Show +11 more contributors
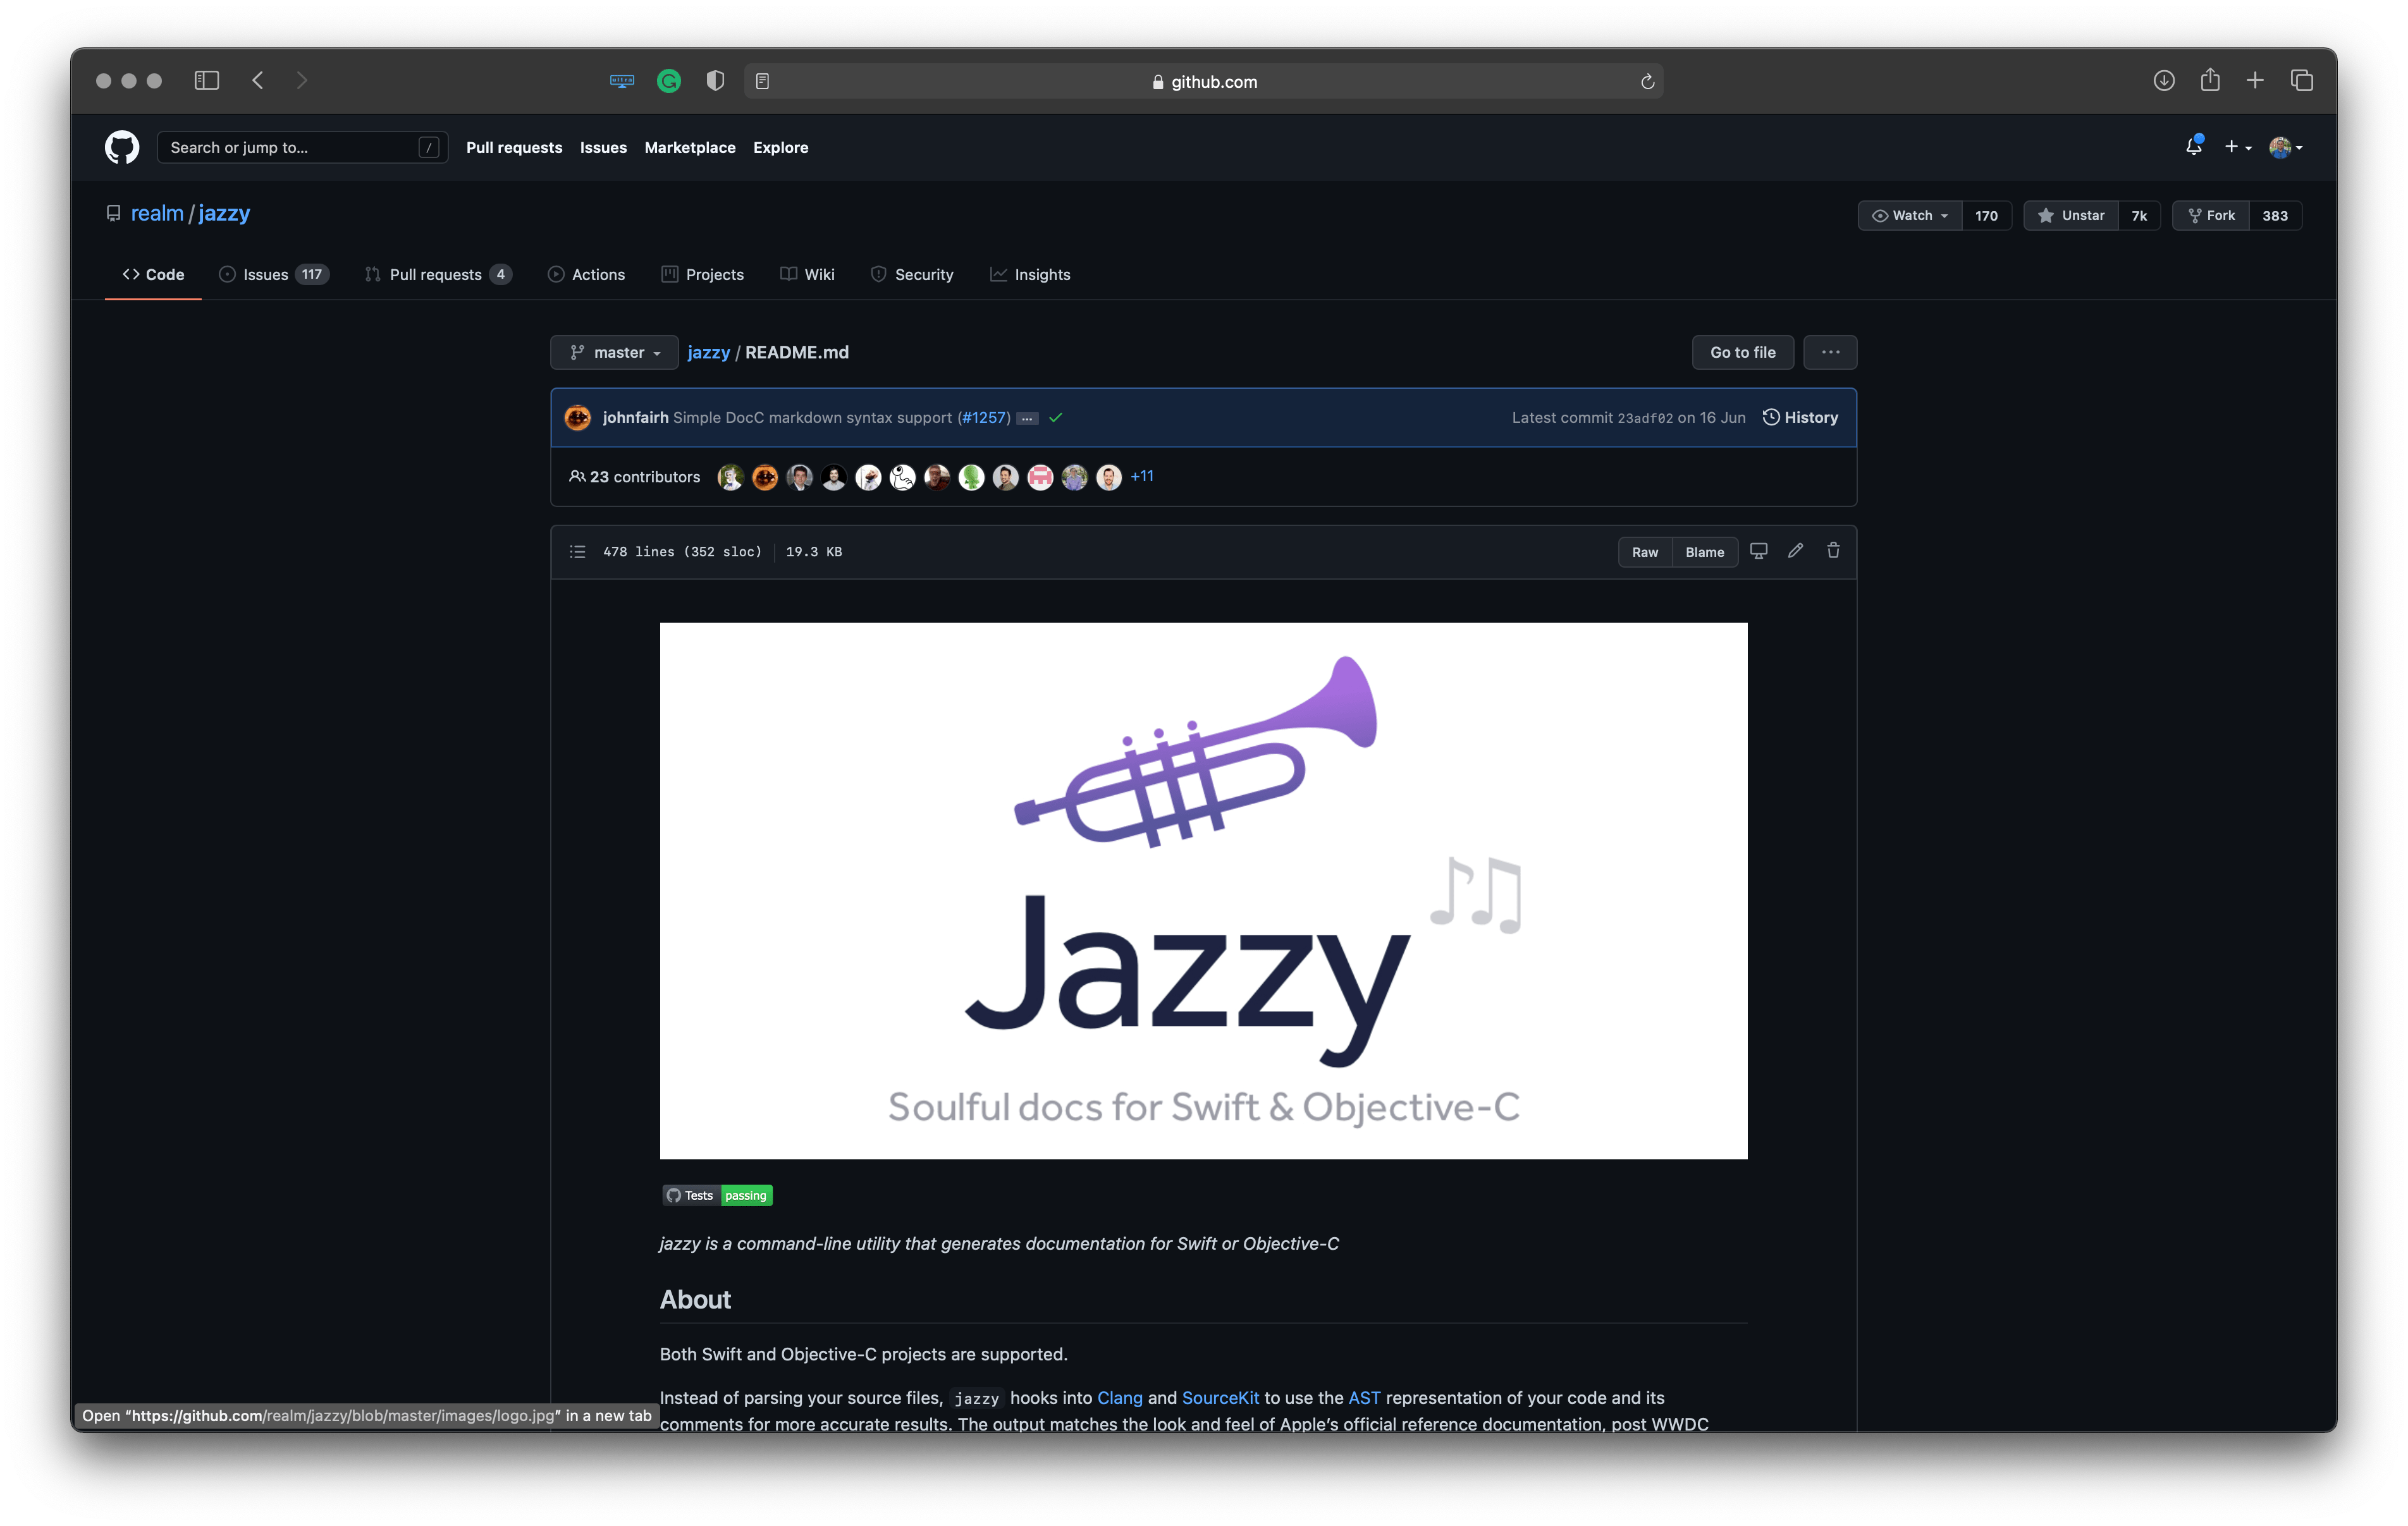 [1142, 477]
